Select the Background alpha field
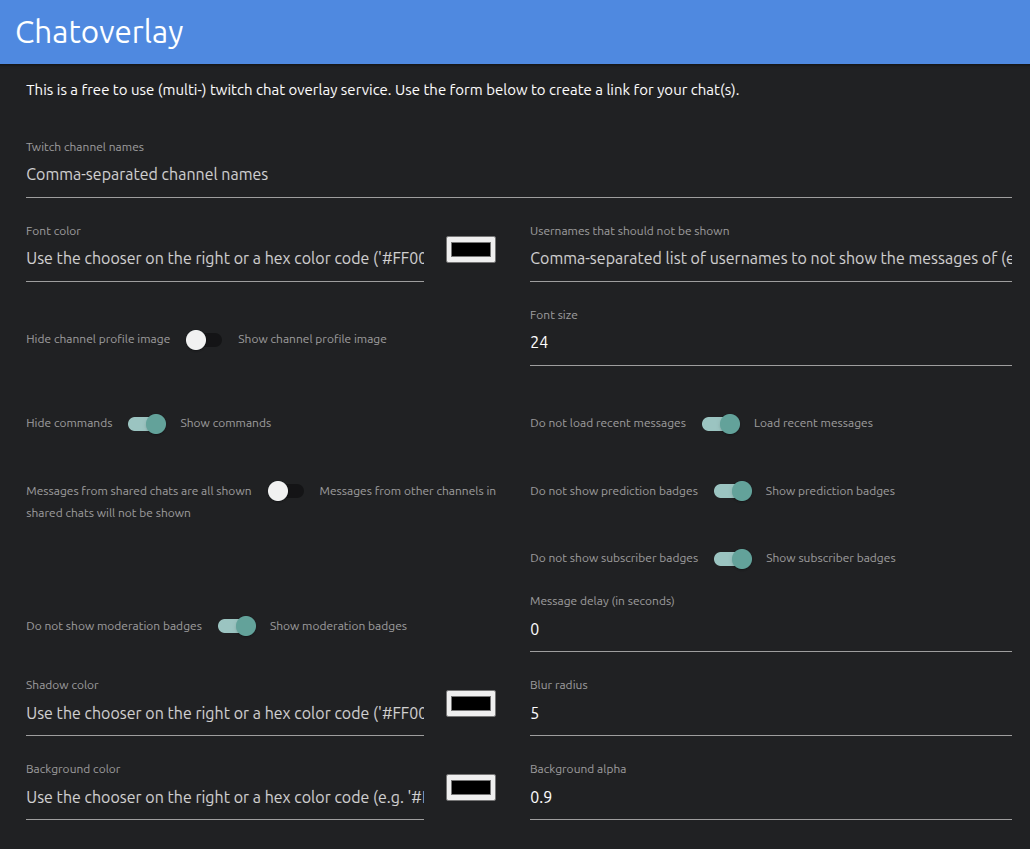The height and width of the screenshot is (849, 1030). click(770, 797)
